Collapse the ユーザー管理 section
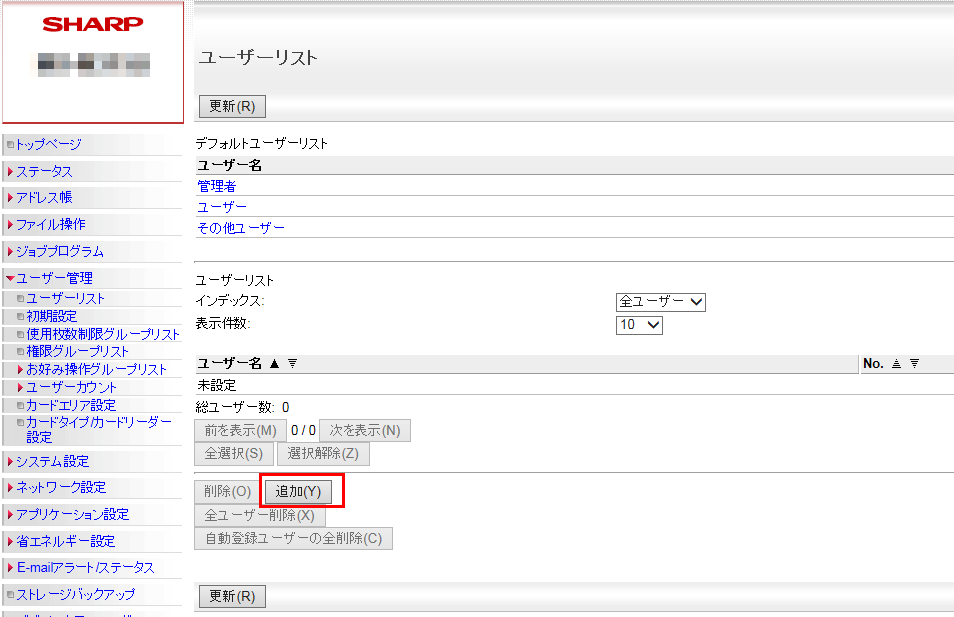Screen dimensions: 954x617 point(10,279)
